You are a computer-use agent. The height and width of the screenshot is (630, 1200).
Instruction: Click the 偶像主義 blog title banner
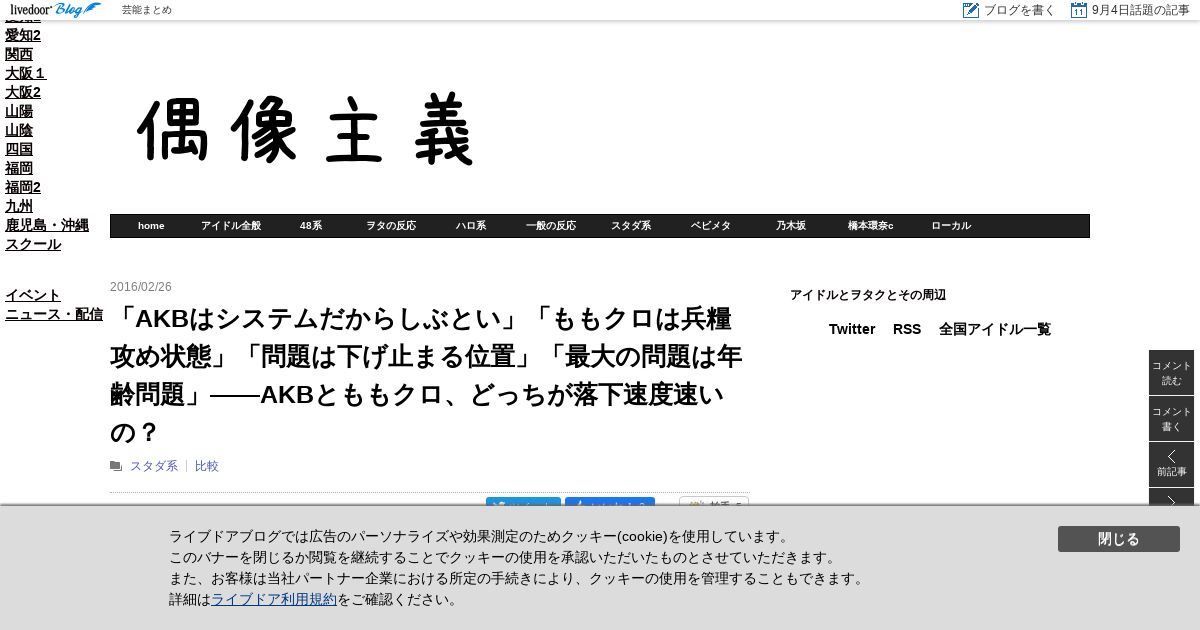tap(305, 130)
